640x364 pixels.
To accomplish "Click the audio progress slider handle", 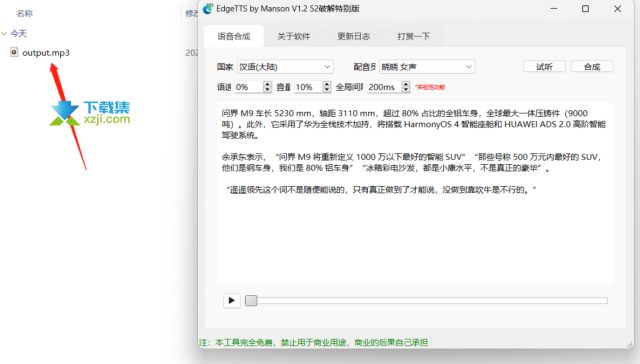I will click(x=251, y=301).
